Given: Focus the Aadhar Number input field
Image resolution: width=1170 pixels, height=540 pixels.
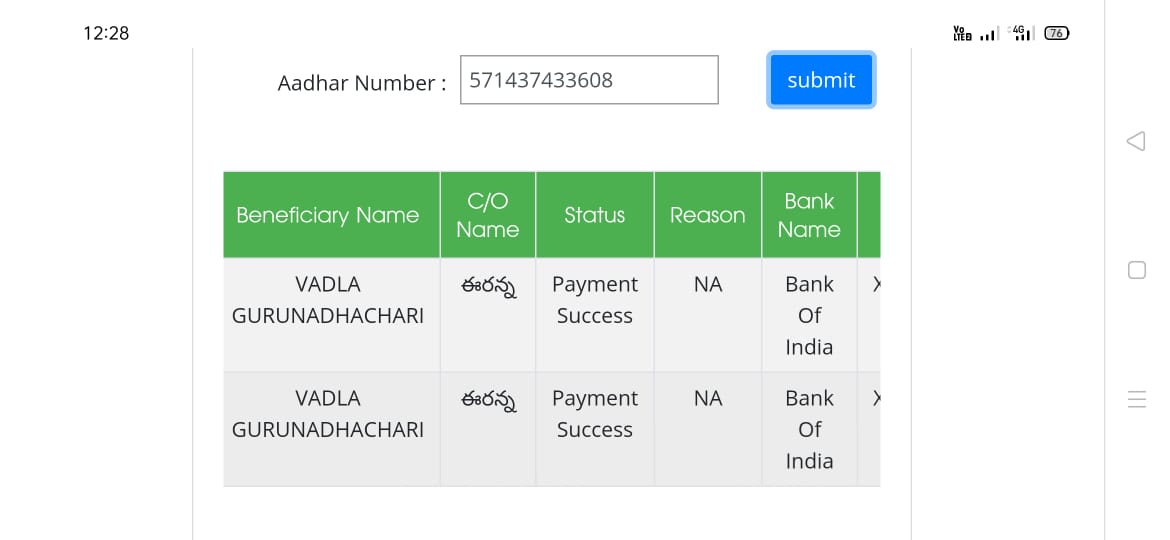Looking at the screenshot, I should tap(589, 80).
